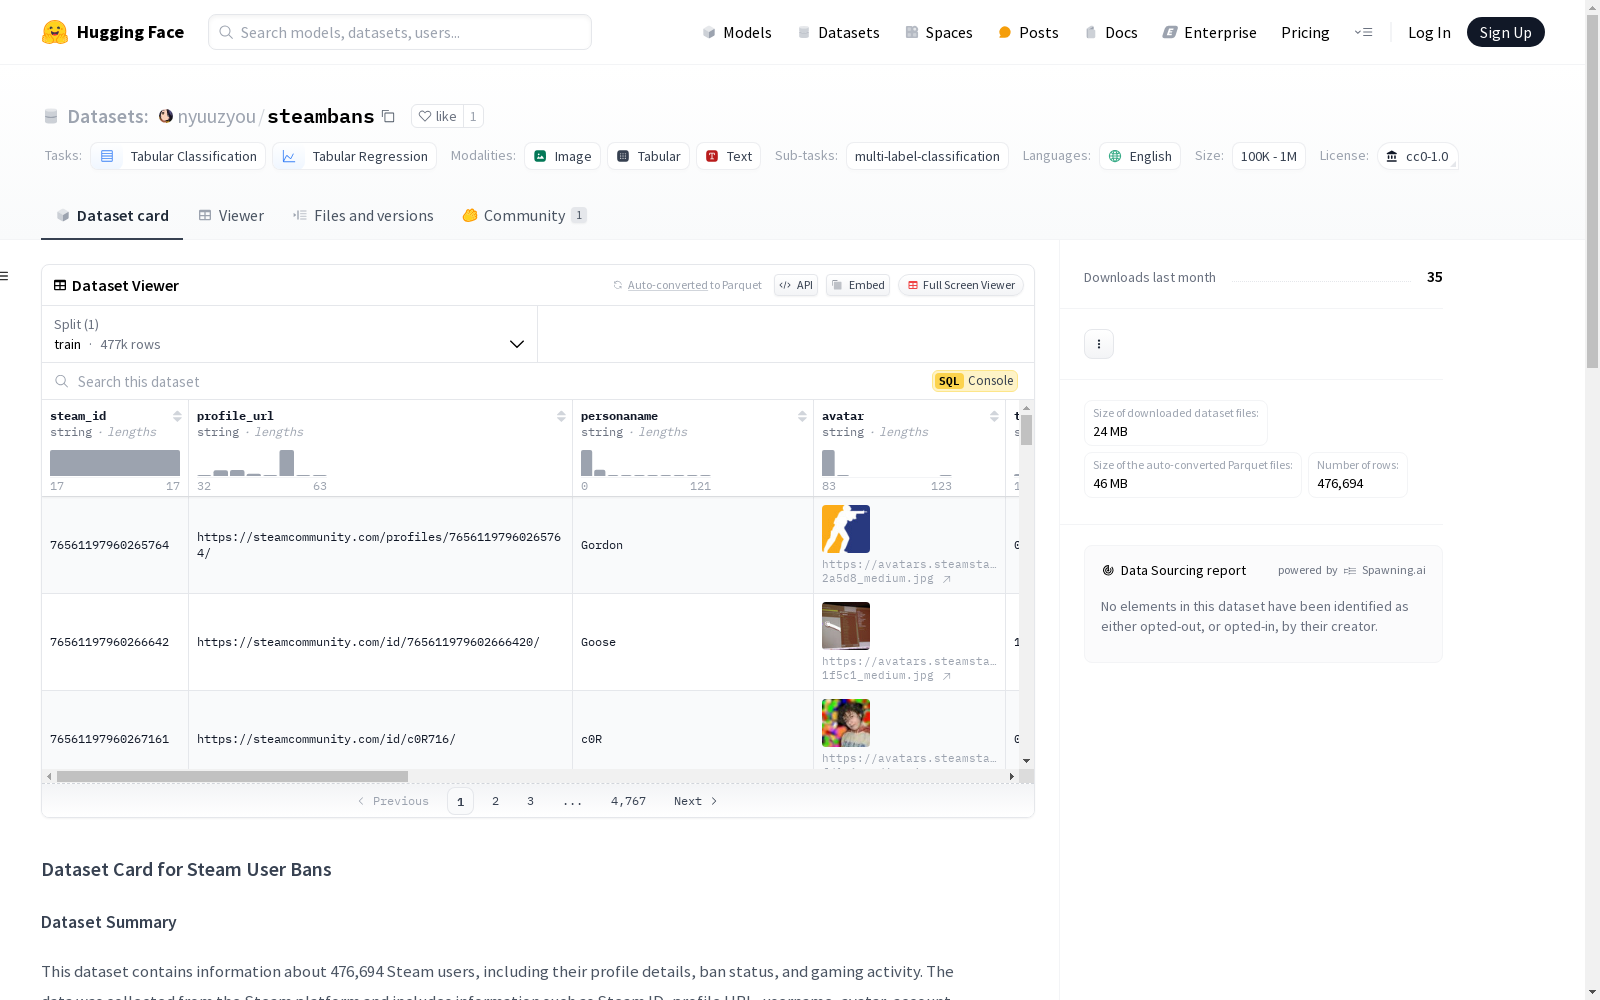Screen dimensions: 1600x1000
Task: Click the cc0-1.0 license tag
Action: [1417, 156]
